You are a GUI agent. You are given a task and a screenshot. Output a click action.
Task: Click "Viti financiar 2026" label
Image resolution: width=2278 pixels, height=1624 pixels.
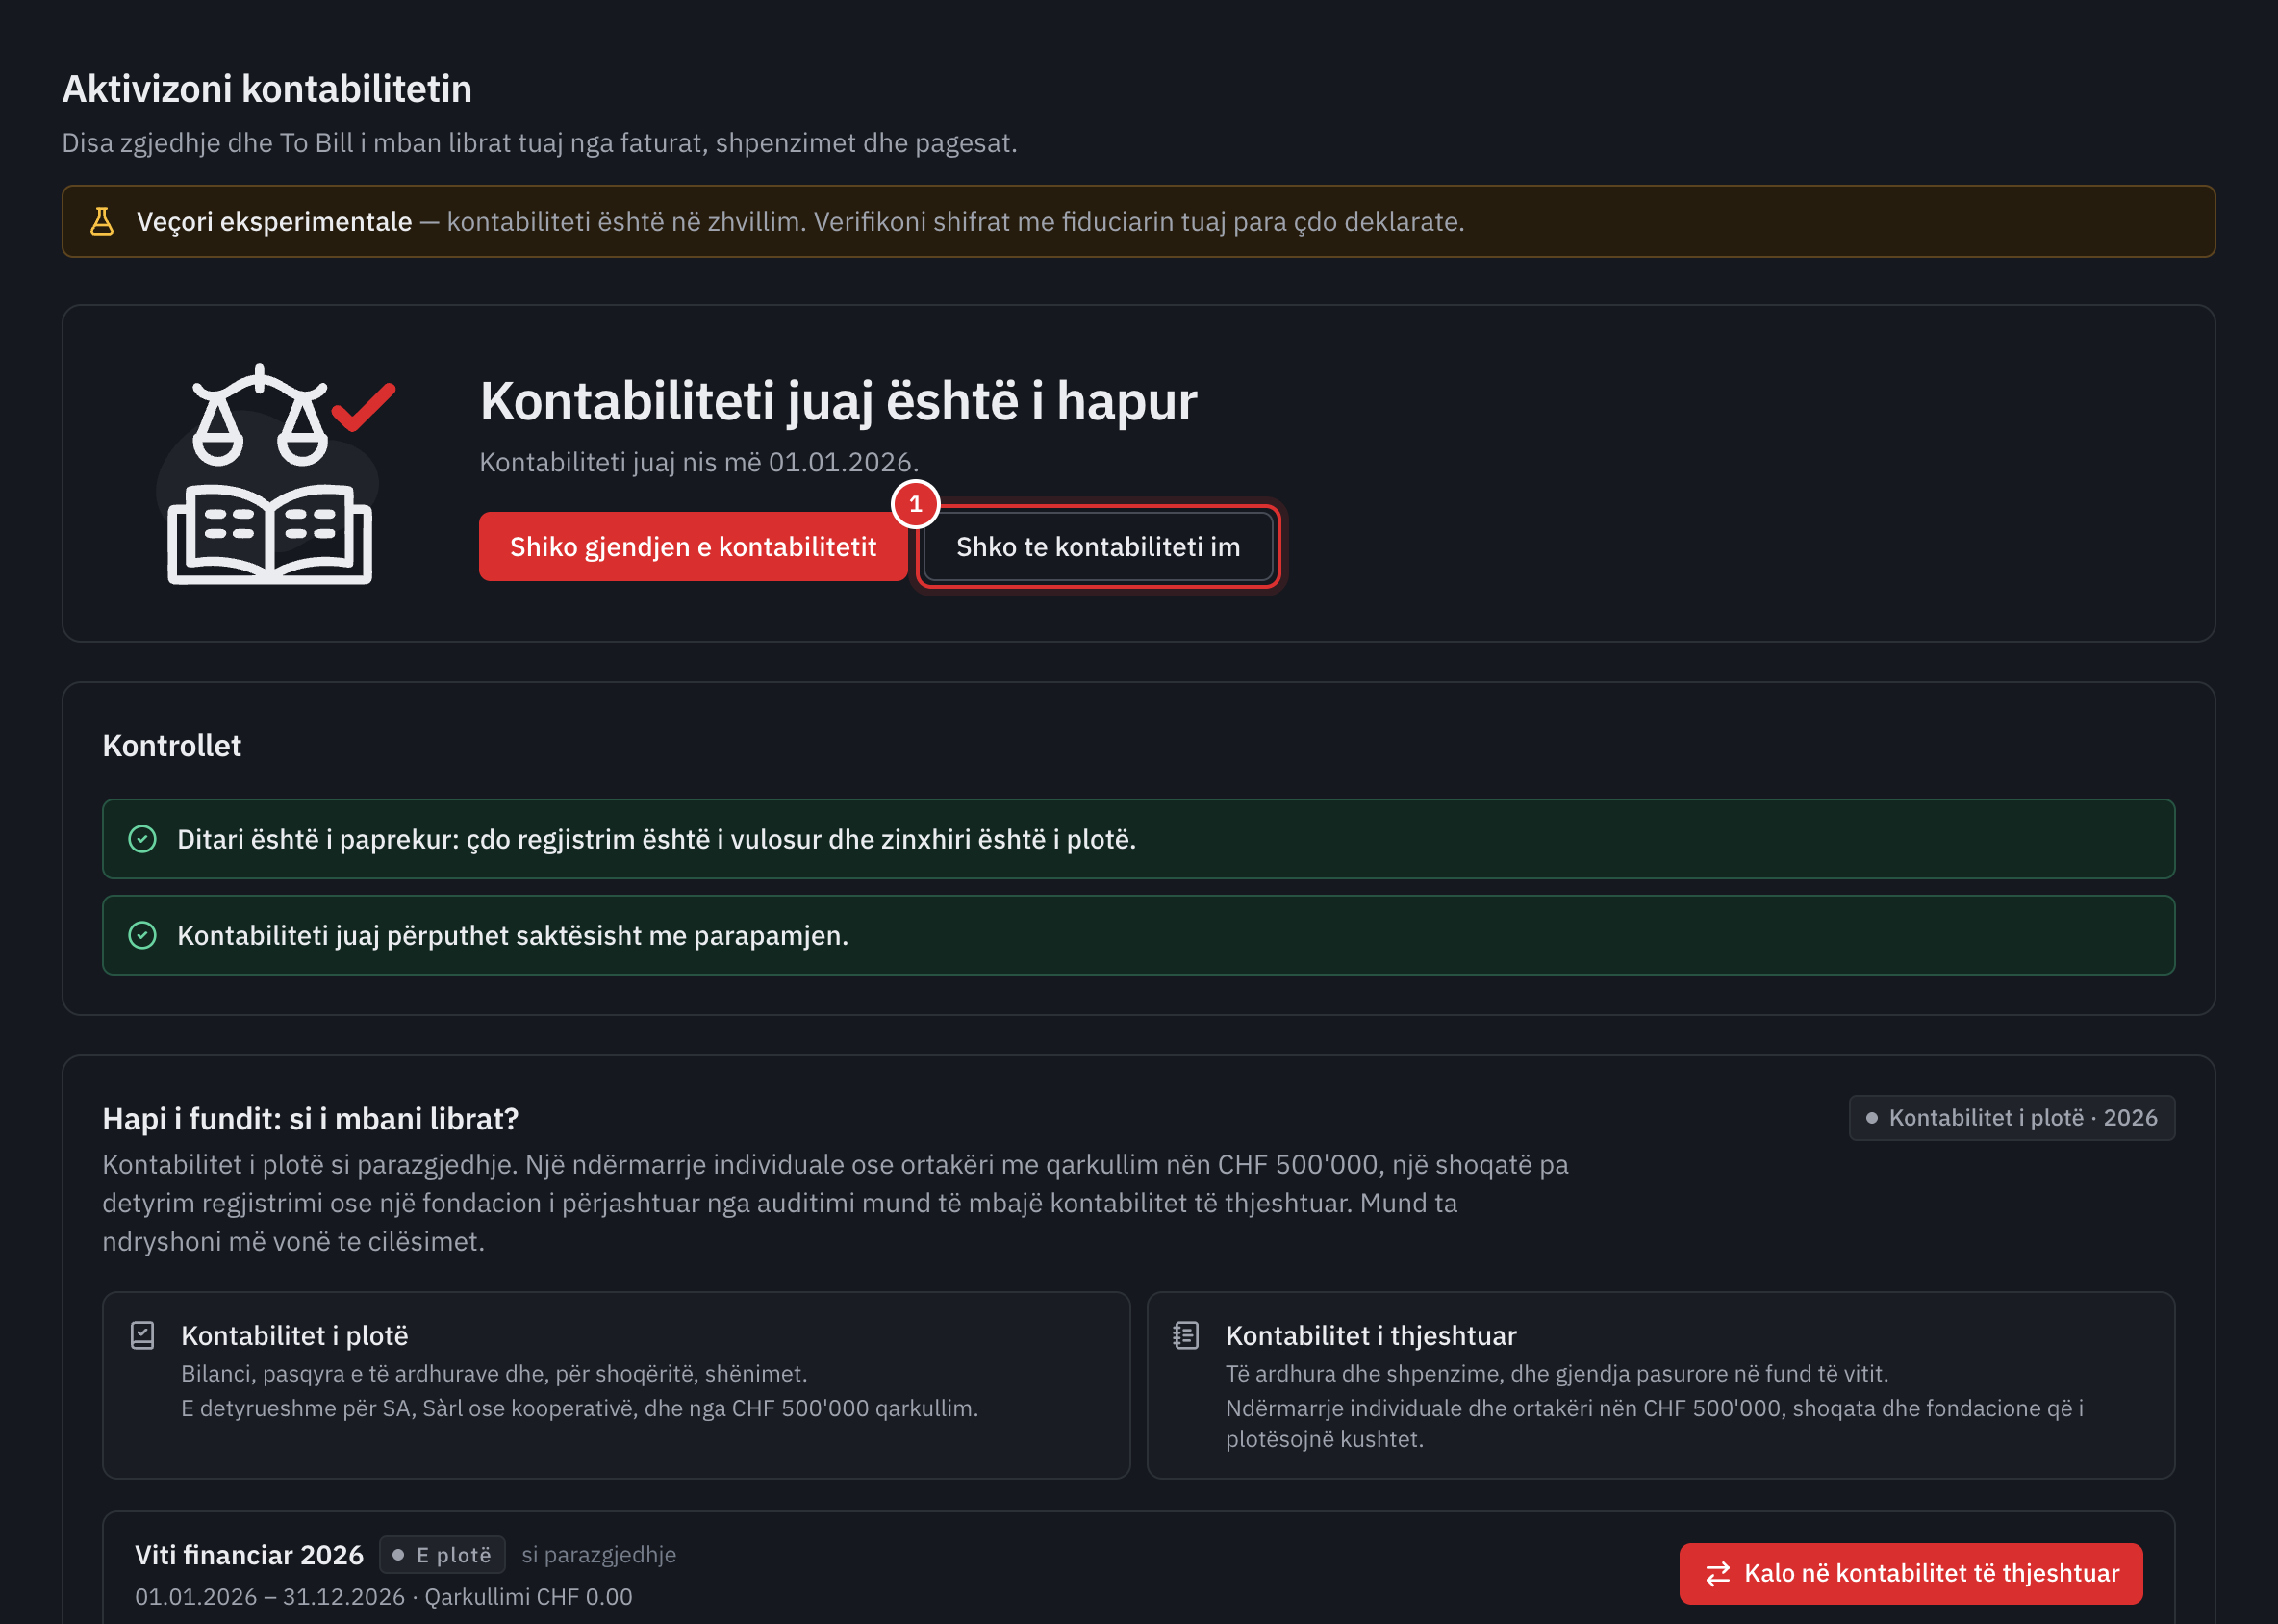tap(249, 1555)
